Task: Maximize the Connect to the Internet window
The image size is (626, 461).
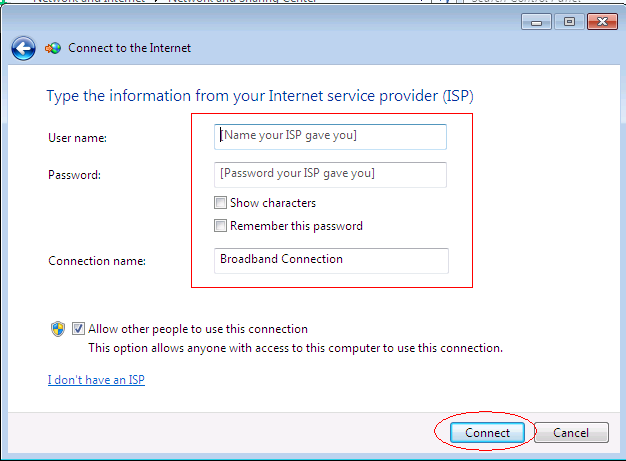Action: pos(569,22)
